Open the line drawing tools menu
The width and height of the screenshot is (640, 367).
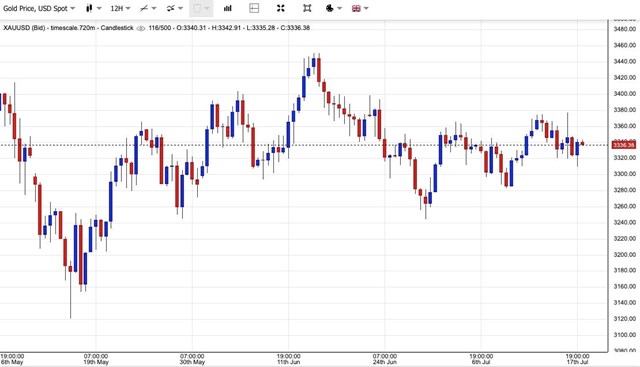pyautogui.click(x=144, y=8)
